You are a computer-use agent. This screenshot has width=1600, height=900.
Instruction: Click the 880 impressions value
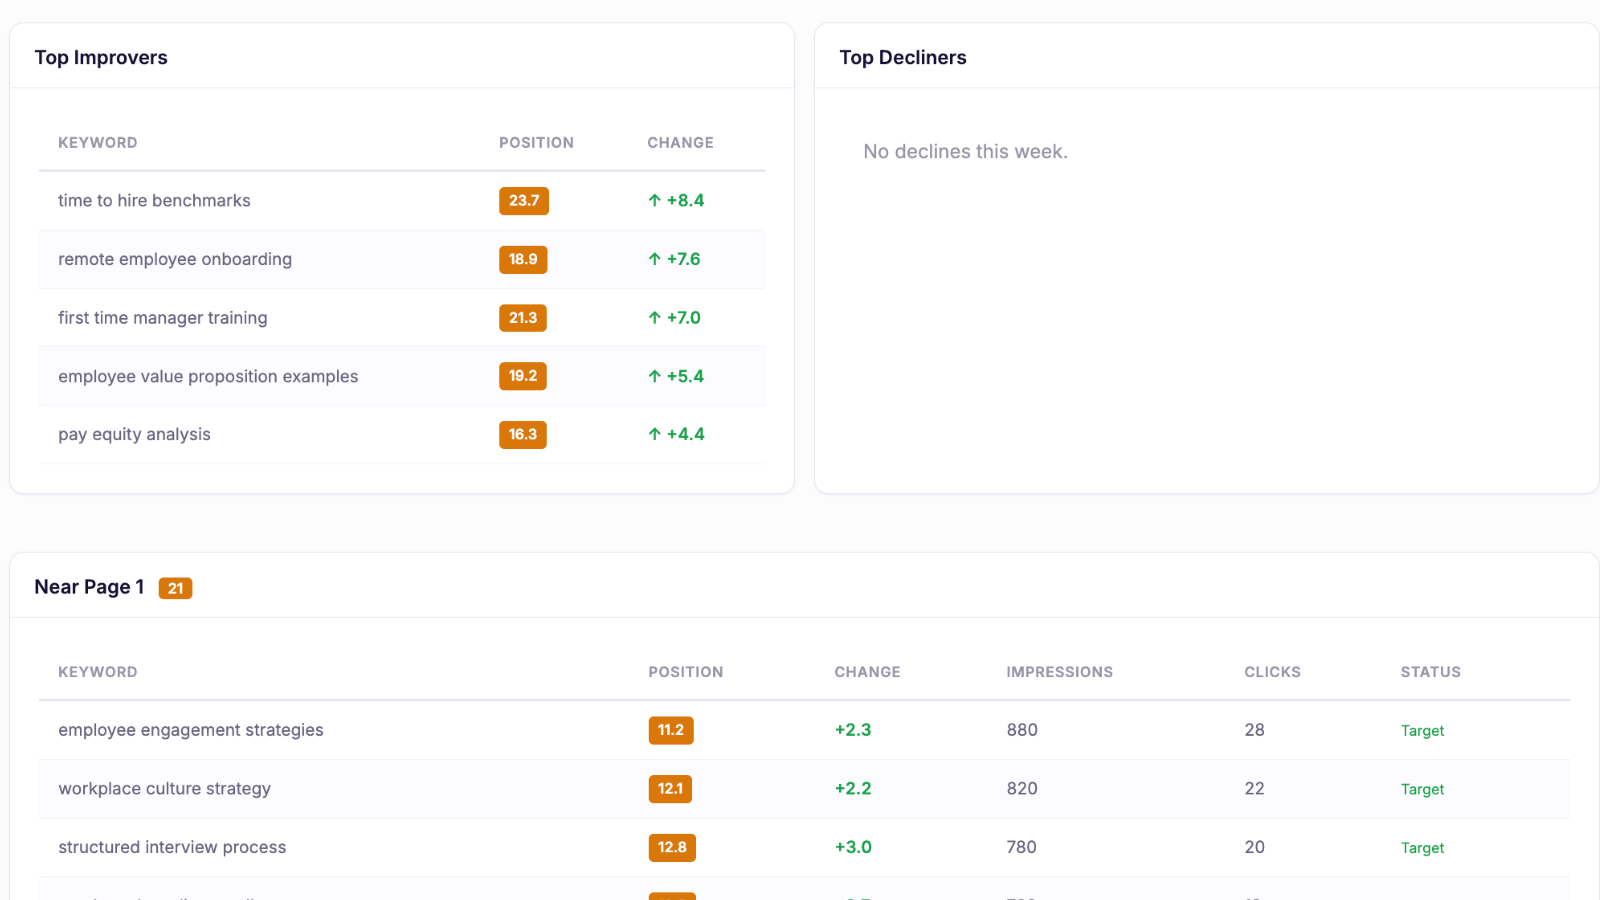click(1022, 730)
